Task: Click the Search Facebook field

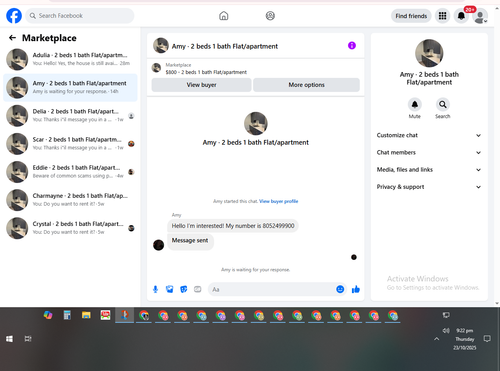Action: tap(80, 16)
